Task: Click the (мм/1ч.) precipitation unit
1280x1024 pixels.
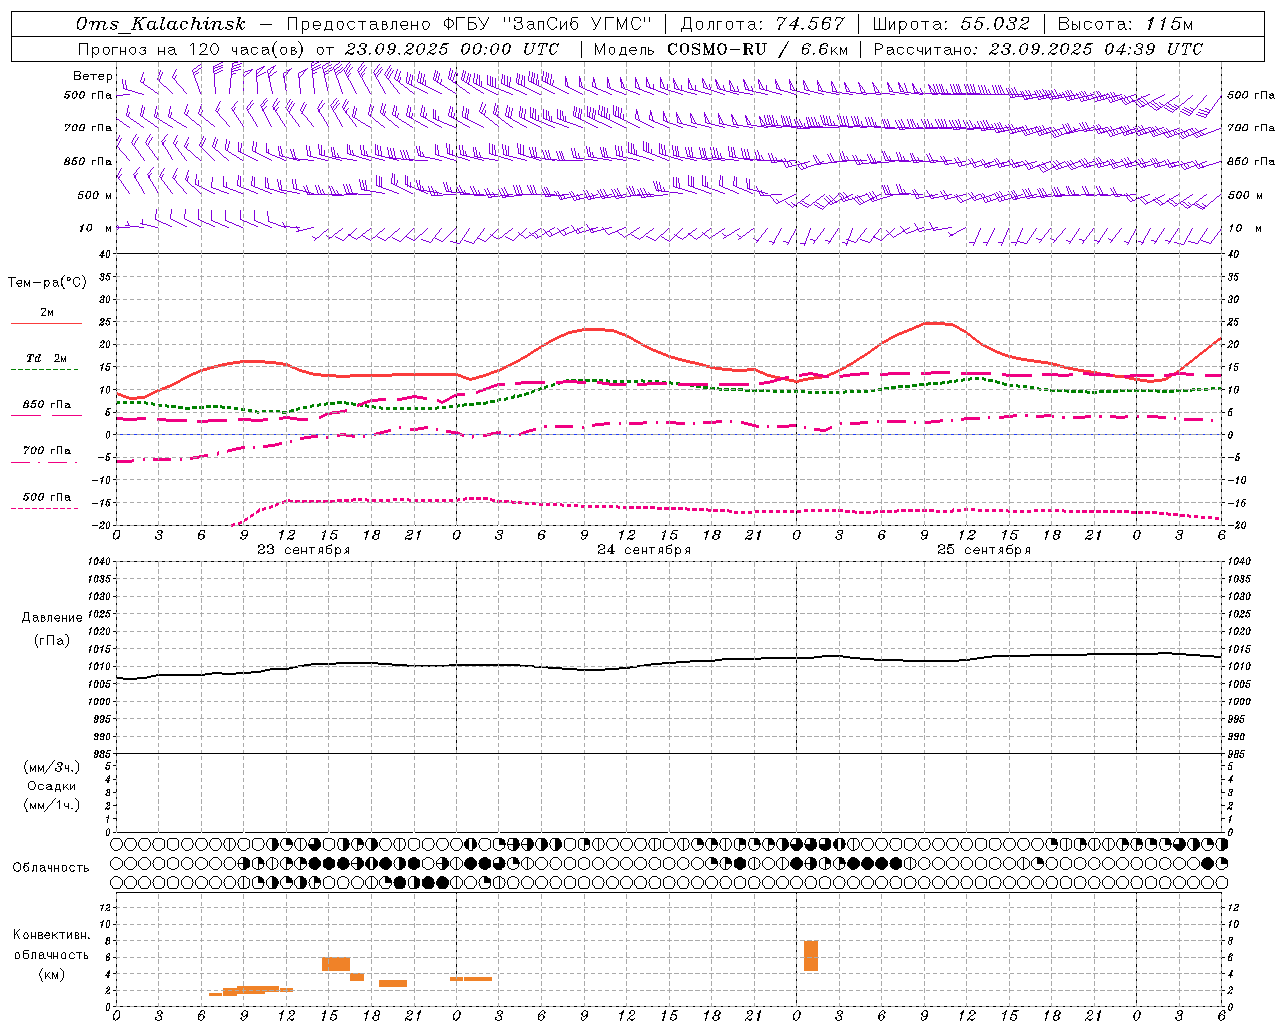Action: pos(51,805)
